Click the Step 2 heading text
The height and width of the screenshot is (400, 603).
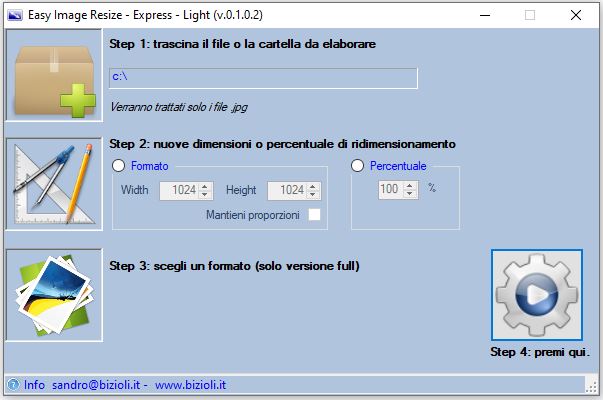(283, 144)
